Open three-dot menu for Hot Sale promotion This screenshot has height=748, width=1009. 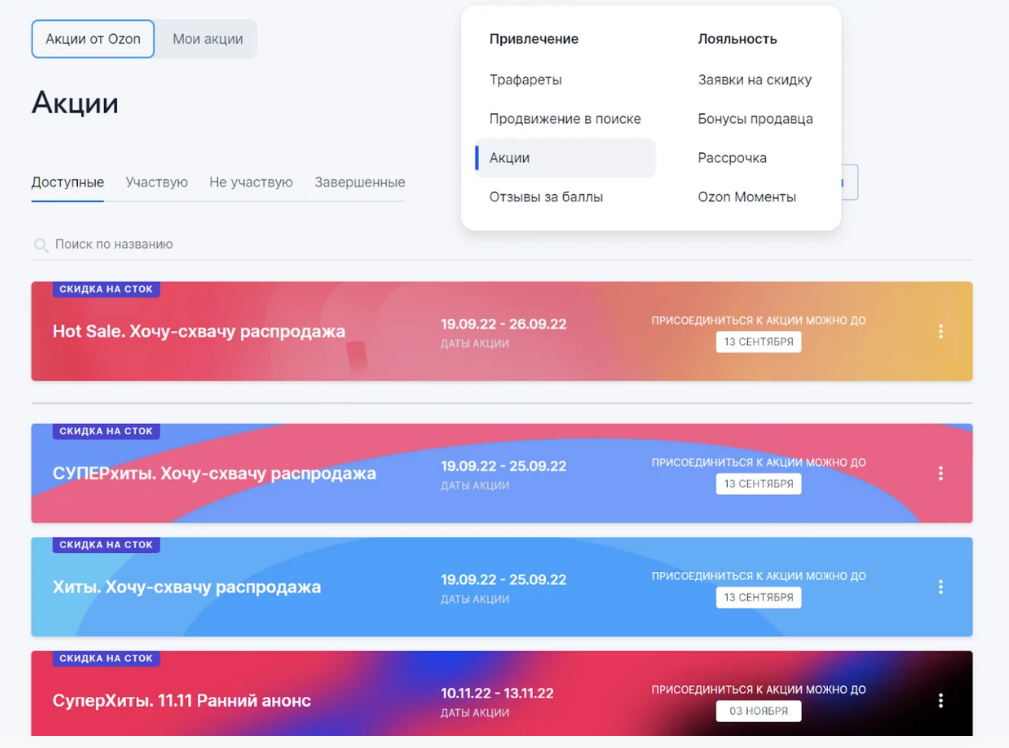940,331
